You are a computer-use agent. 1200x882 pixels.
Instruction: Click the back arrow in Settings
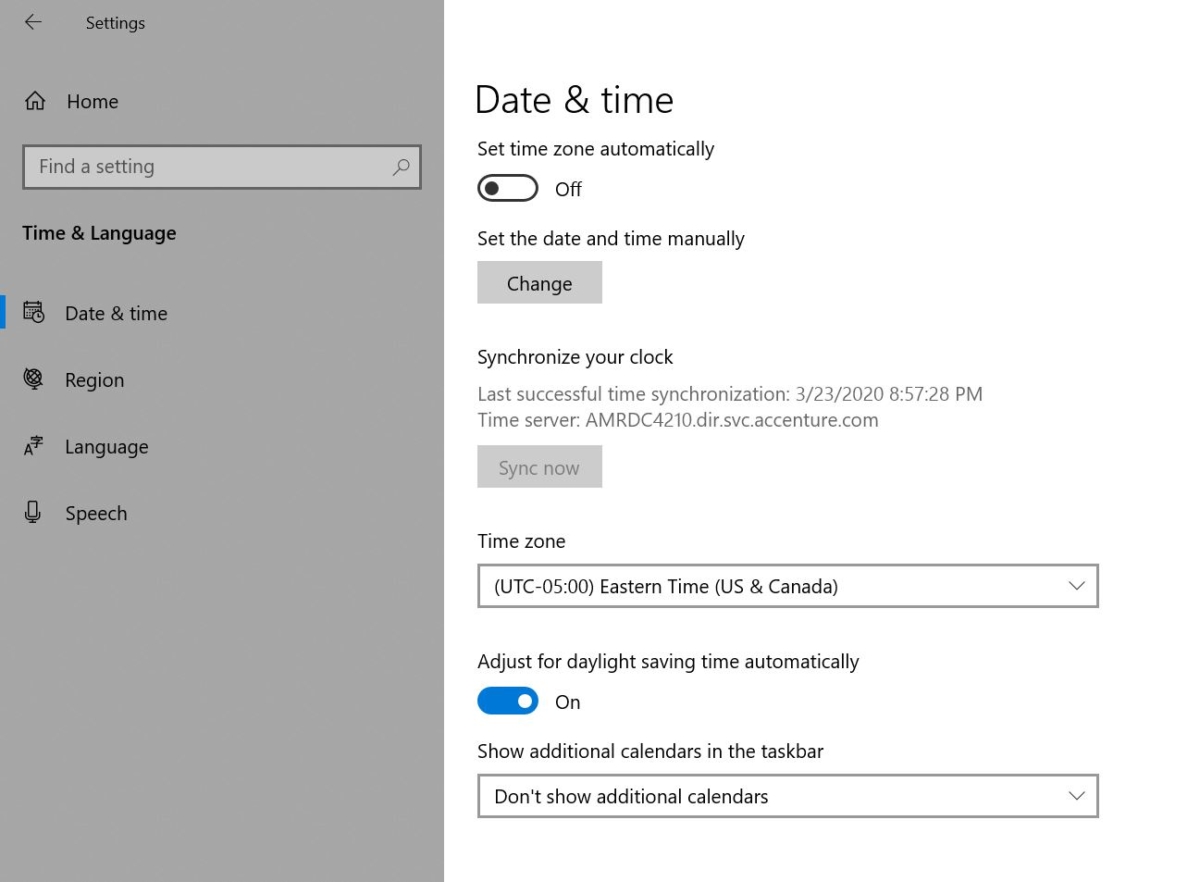(x=32, y=22)
